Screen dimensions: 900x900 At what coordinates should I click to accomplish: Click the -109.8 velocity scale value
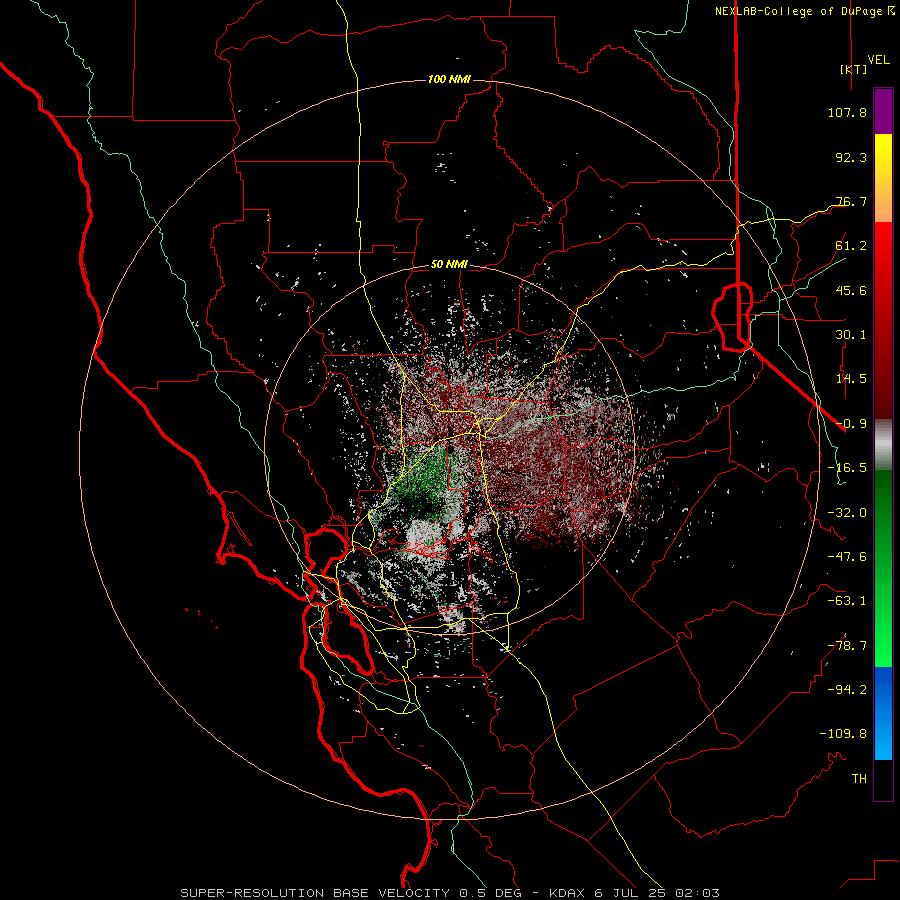click(x=843, y=734)
